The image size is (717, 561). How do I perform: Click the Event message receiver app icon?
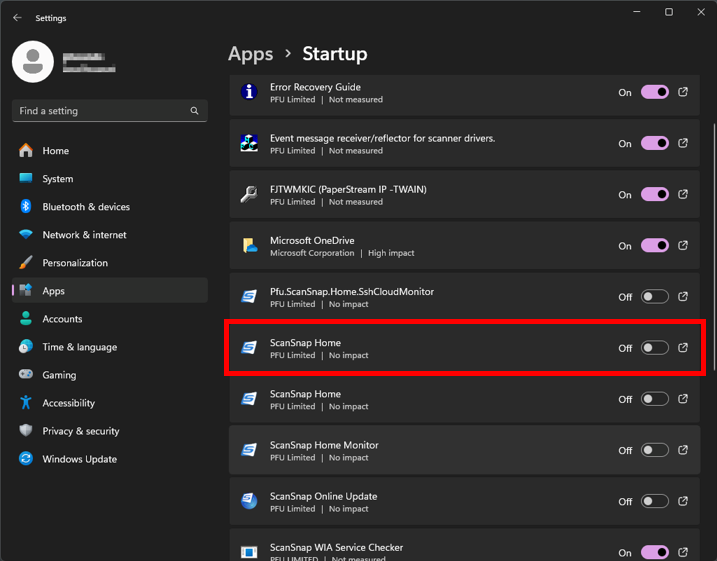pos(249,143)
